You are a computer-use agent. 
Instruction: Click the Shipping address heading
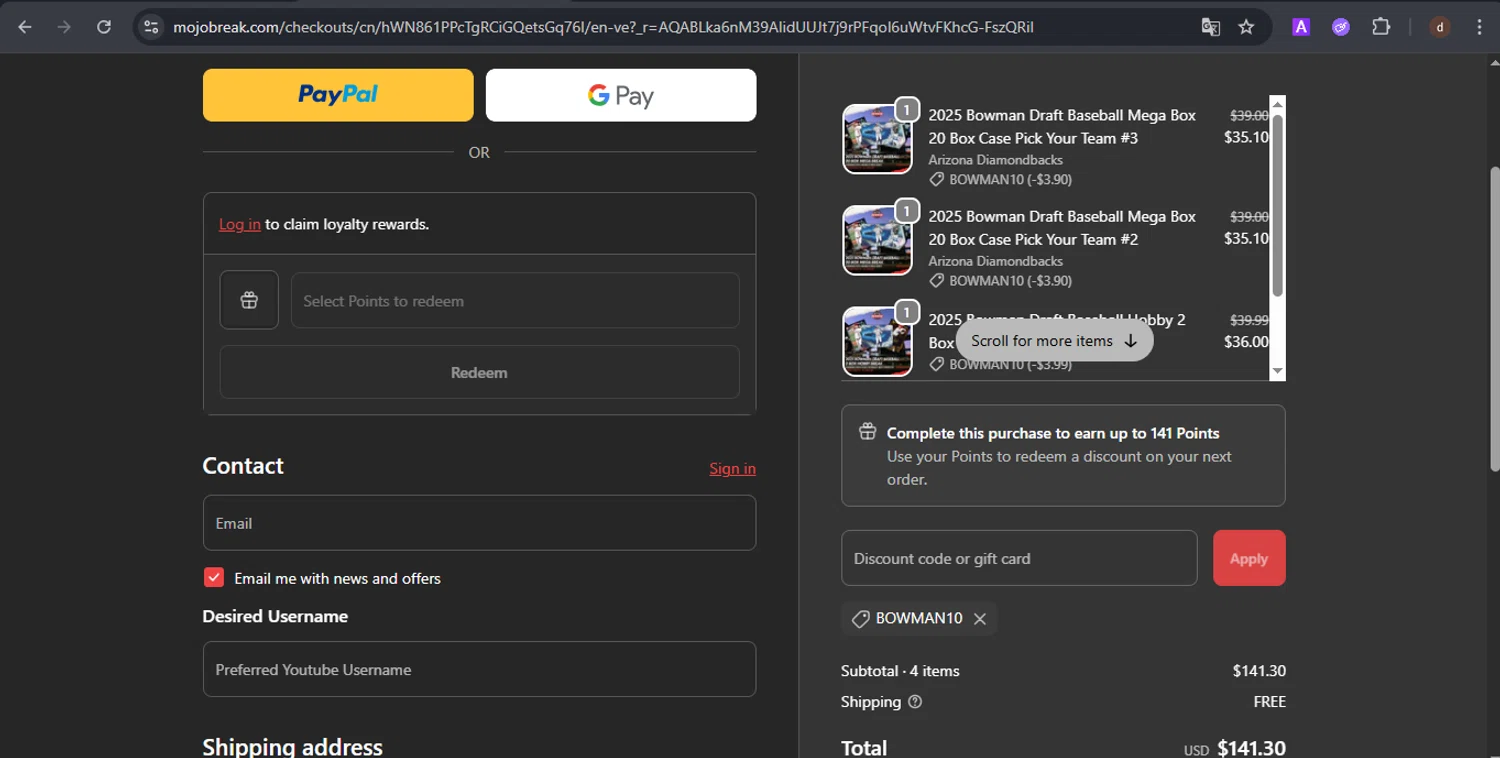(292, 747)
